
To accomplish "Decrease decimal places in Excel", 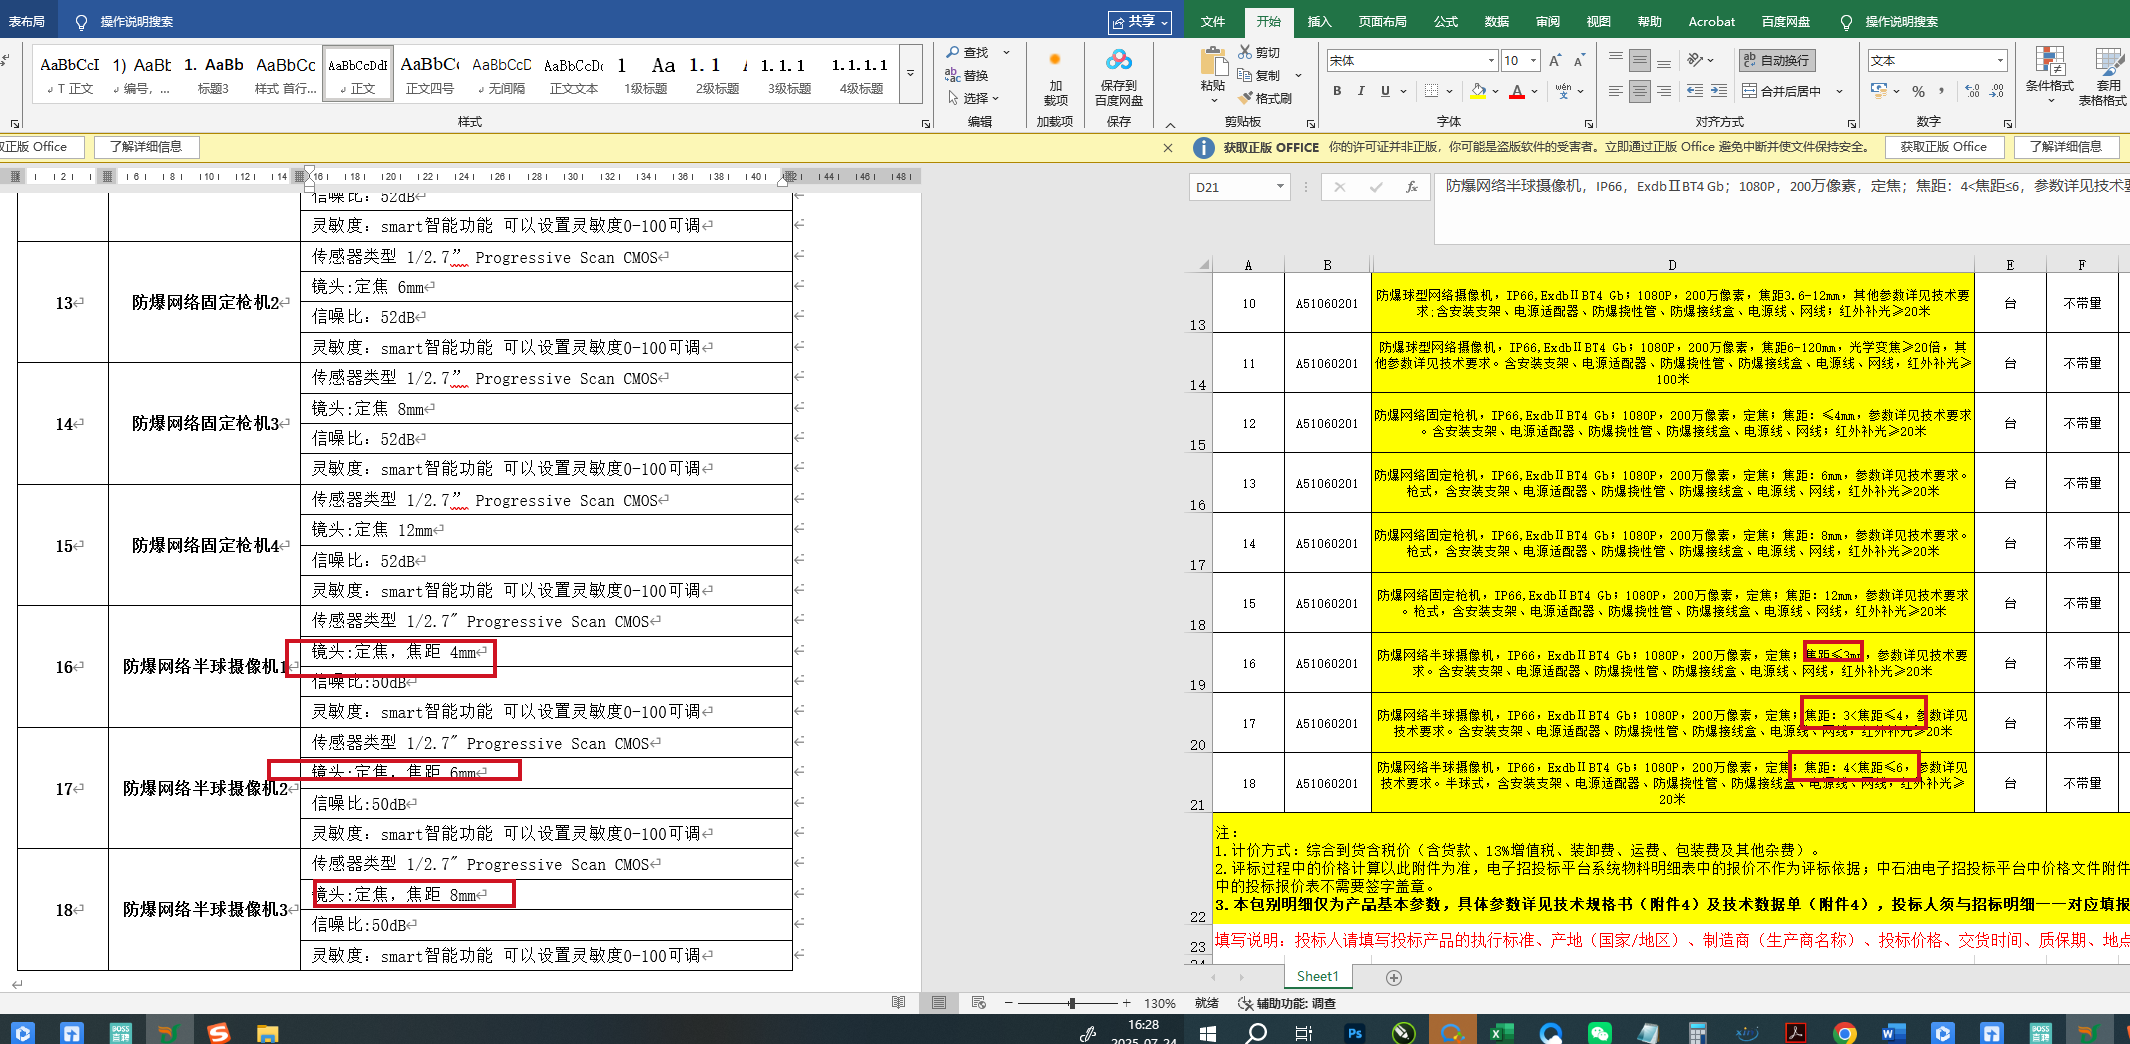I will [x=1996, y=91].
